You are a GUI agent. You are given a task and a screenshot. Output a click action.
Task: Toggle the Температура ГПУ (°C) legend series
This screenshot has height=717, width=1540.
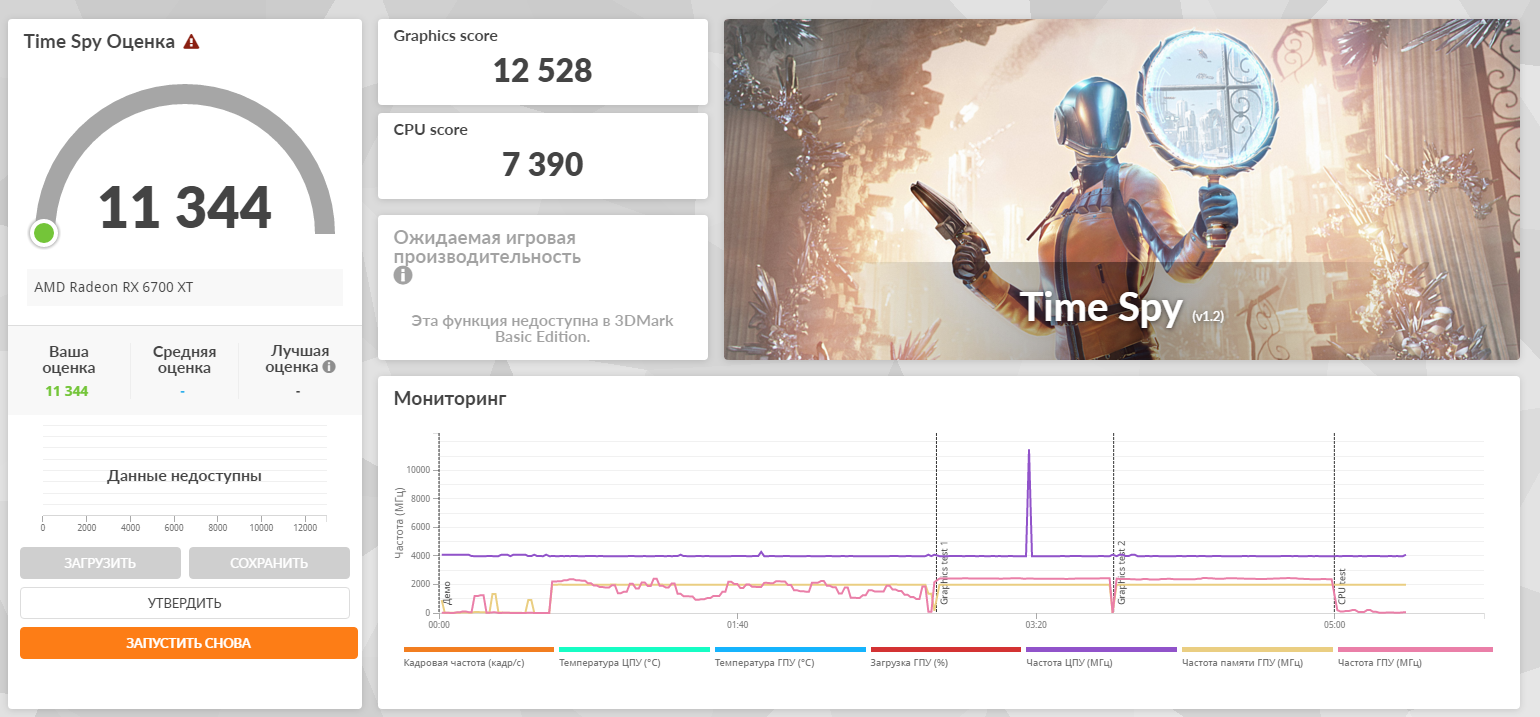coord(790,657)
